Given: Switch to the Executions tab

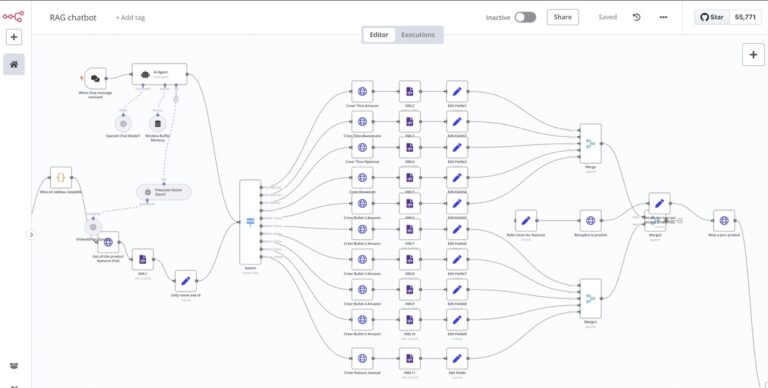Looking at the screenshot, I should click(418, 35).
